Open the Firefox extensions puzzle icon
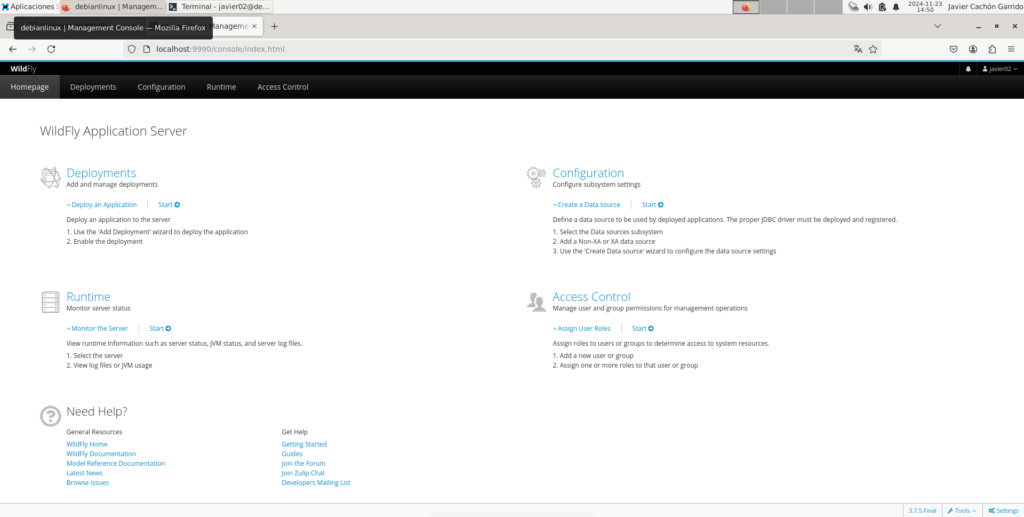 pos(992,49)
